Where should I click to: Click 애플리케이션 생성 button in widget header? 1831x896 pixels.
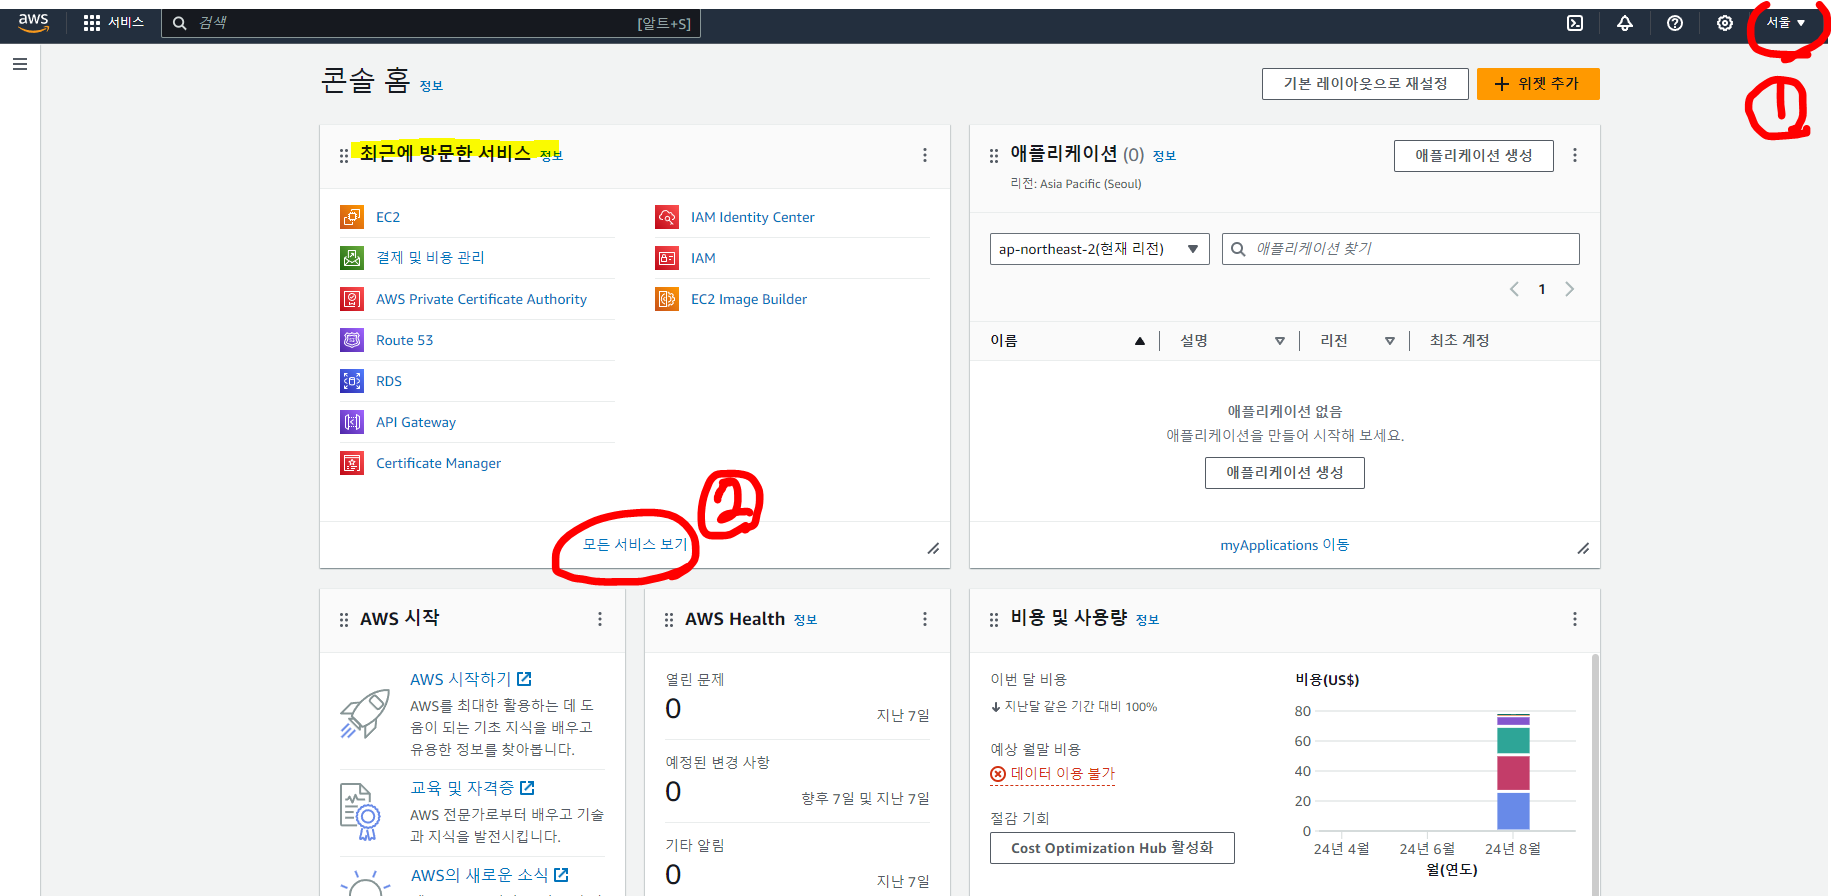pos(1474,156)
